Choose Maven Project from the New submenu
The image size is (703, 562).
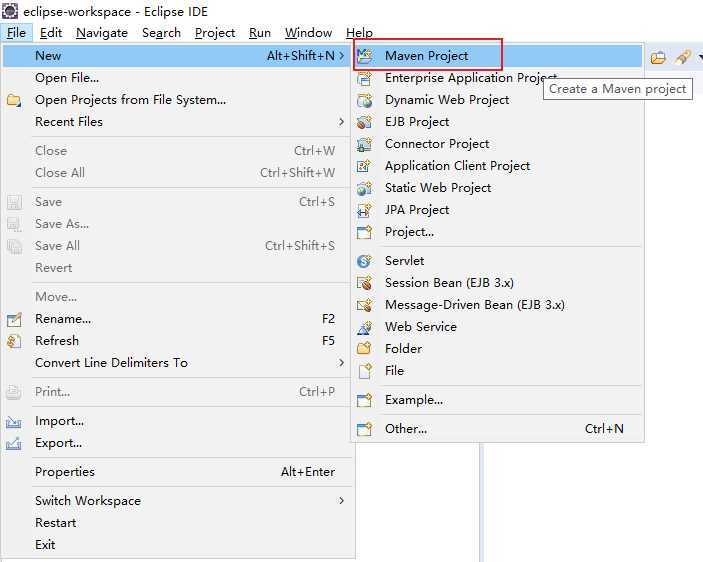[498, 56]
